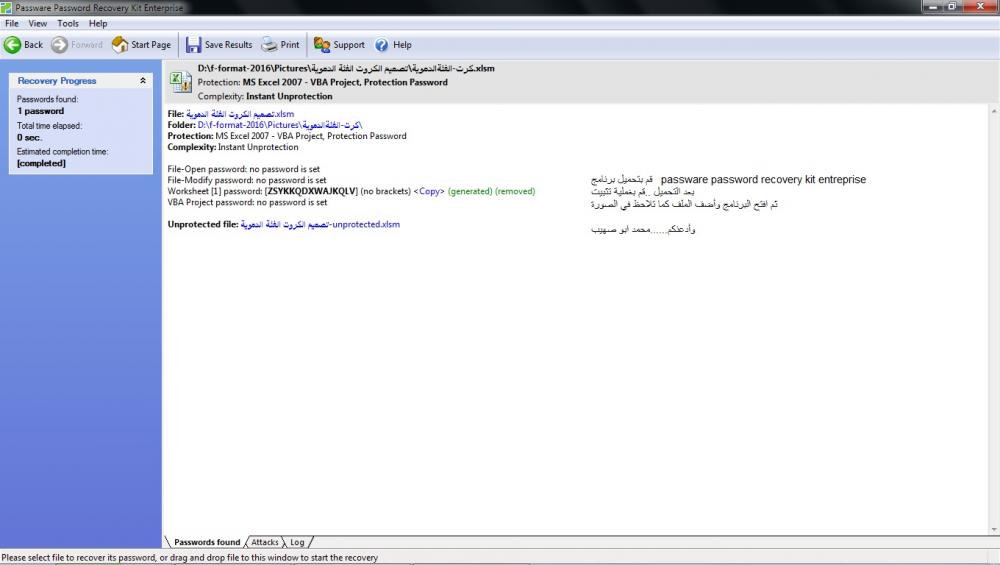
Task: Click the blue Help question mark icon
Action: [381, 45]
